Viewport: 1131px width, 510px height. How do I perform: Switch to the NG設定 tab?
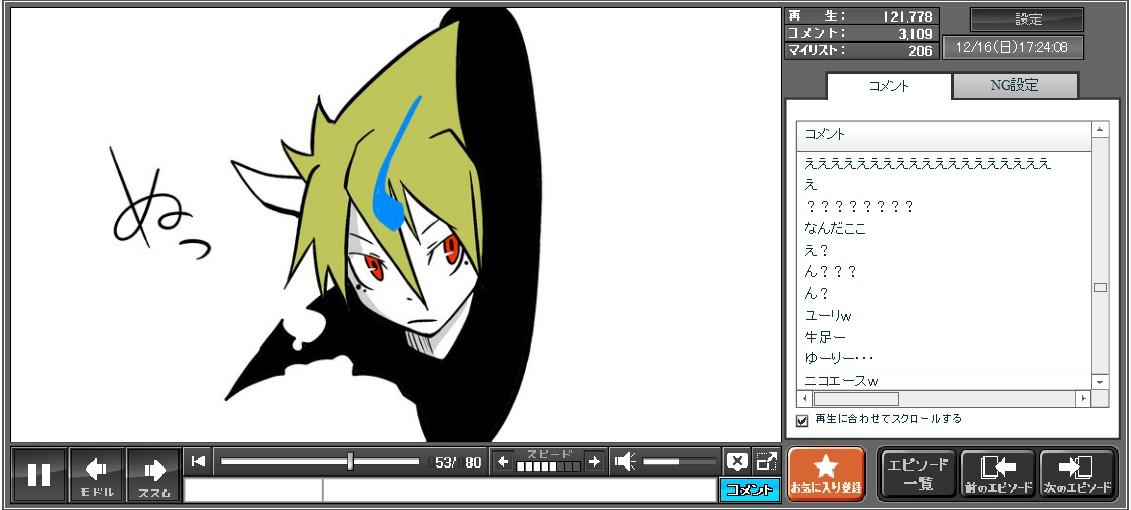1014,86
